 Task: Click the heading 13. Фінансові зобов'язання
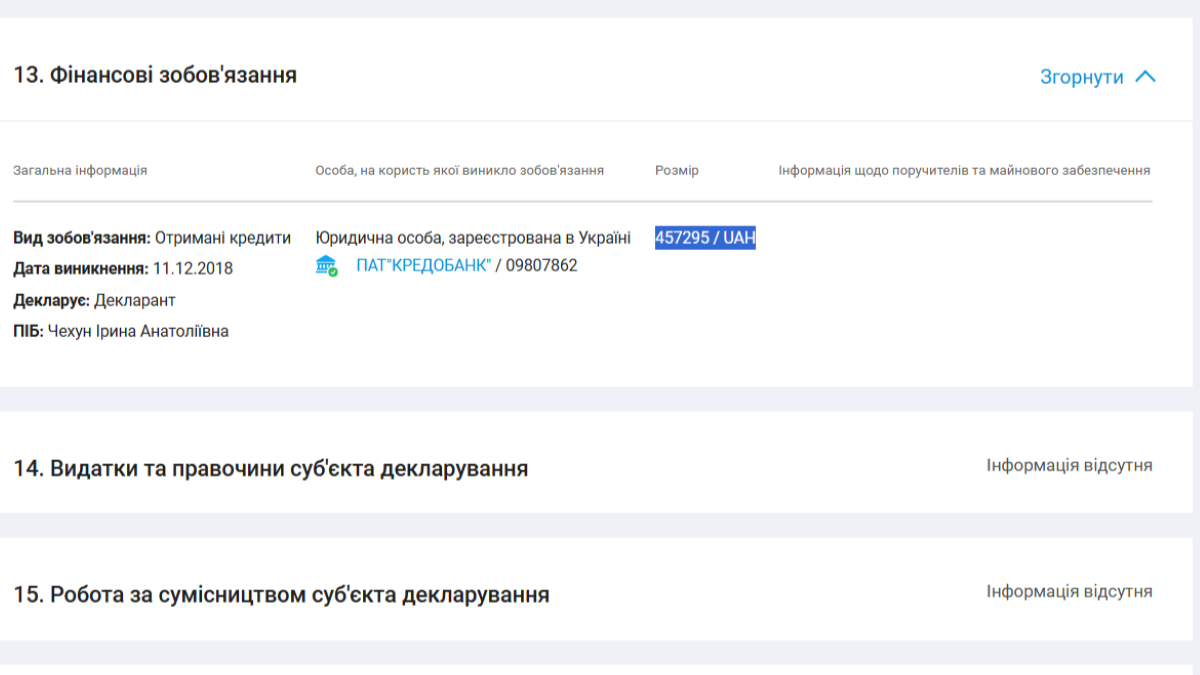click(x=155, y=75)
